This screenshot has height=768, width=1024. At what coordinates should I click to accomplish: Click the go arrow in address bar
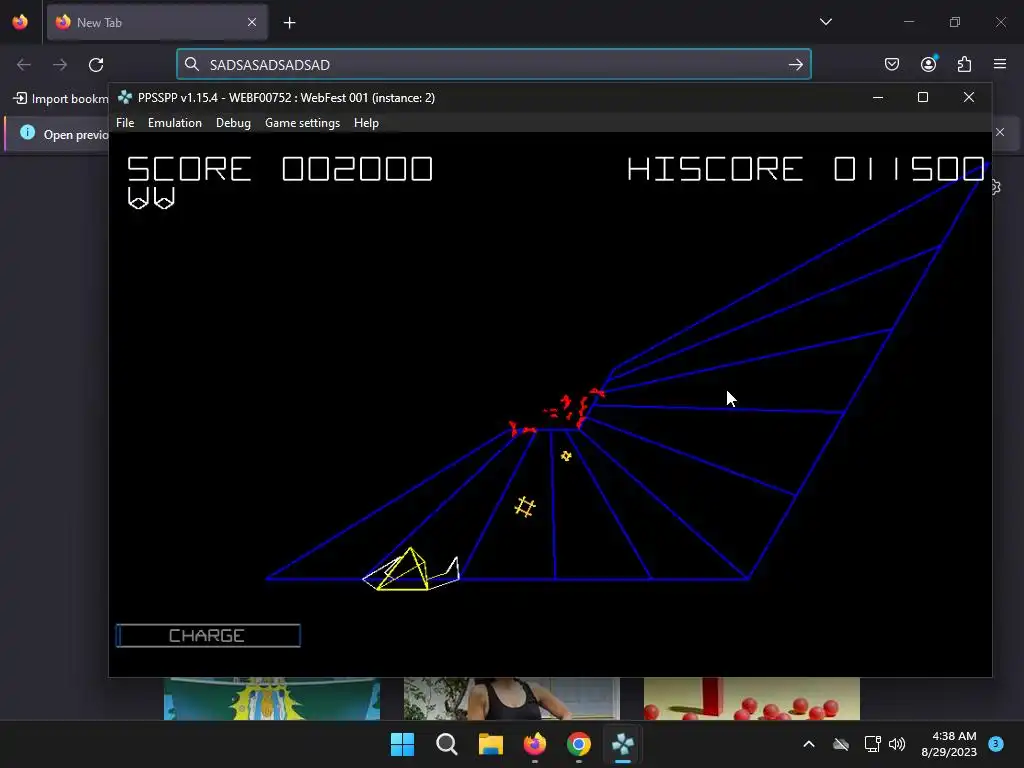point(795,65)
